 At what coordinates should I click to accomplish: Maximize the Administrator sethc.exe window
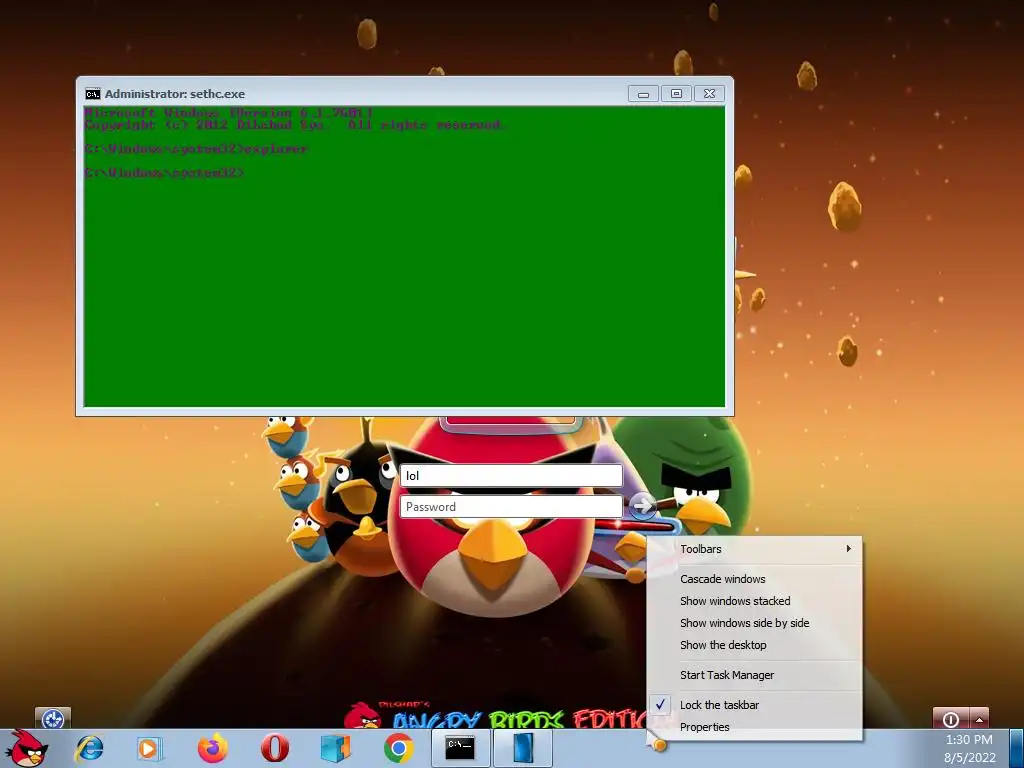click(x=676, y=94)
